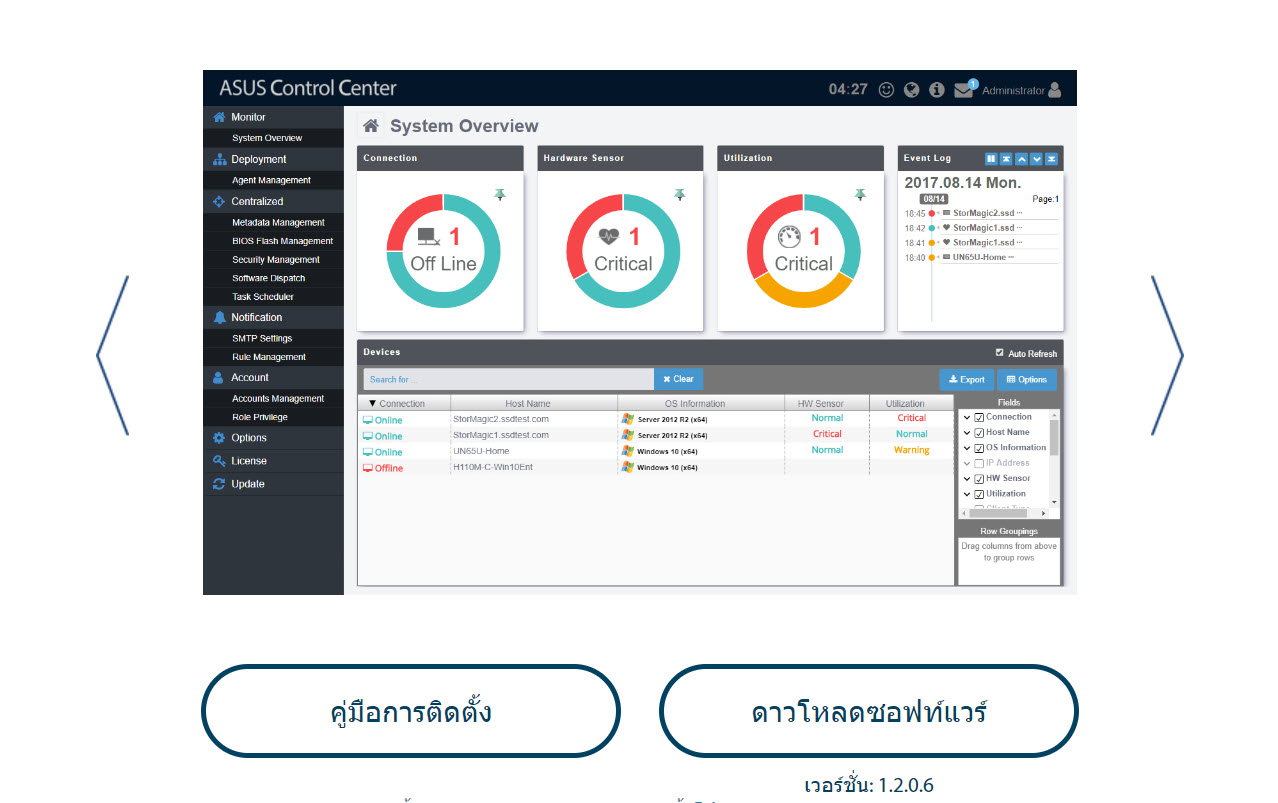Screen dimensions: 1278x803
Task: Click the smiley face icon in header
Action: (x=886, y=89)
